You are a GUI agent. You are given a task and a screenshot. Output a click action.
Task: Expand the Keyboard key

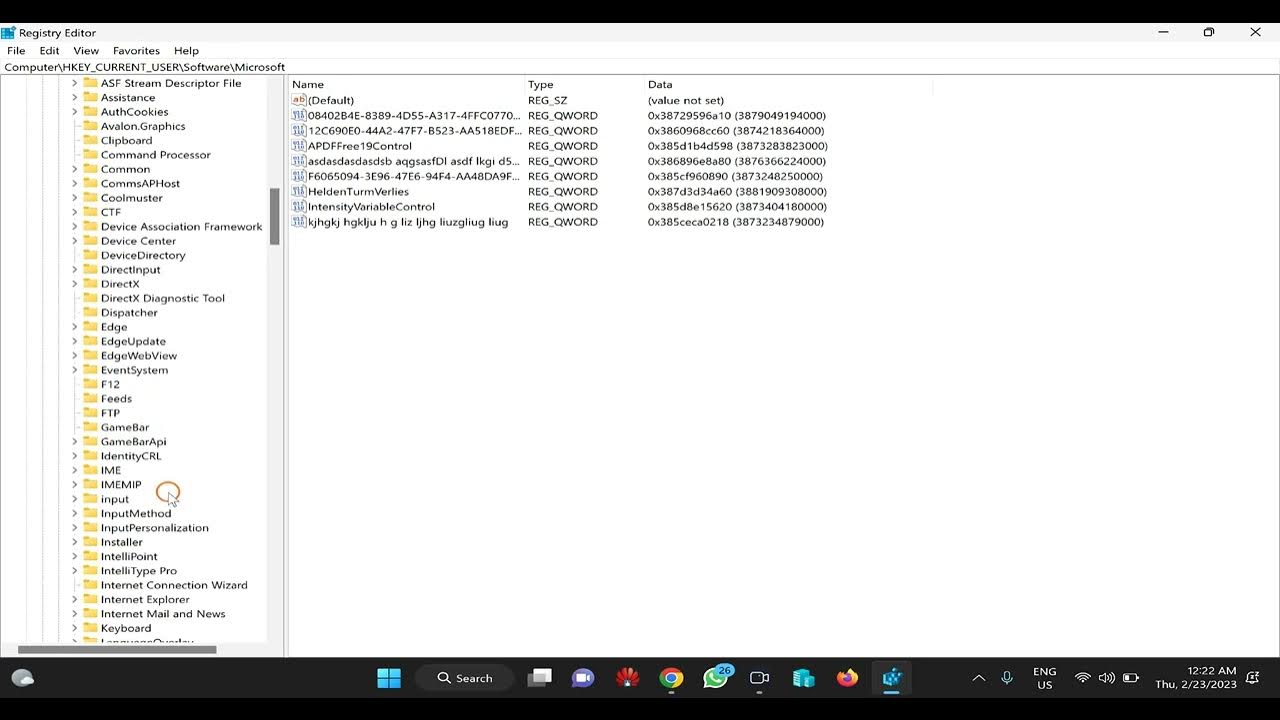[74, 628]
